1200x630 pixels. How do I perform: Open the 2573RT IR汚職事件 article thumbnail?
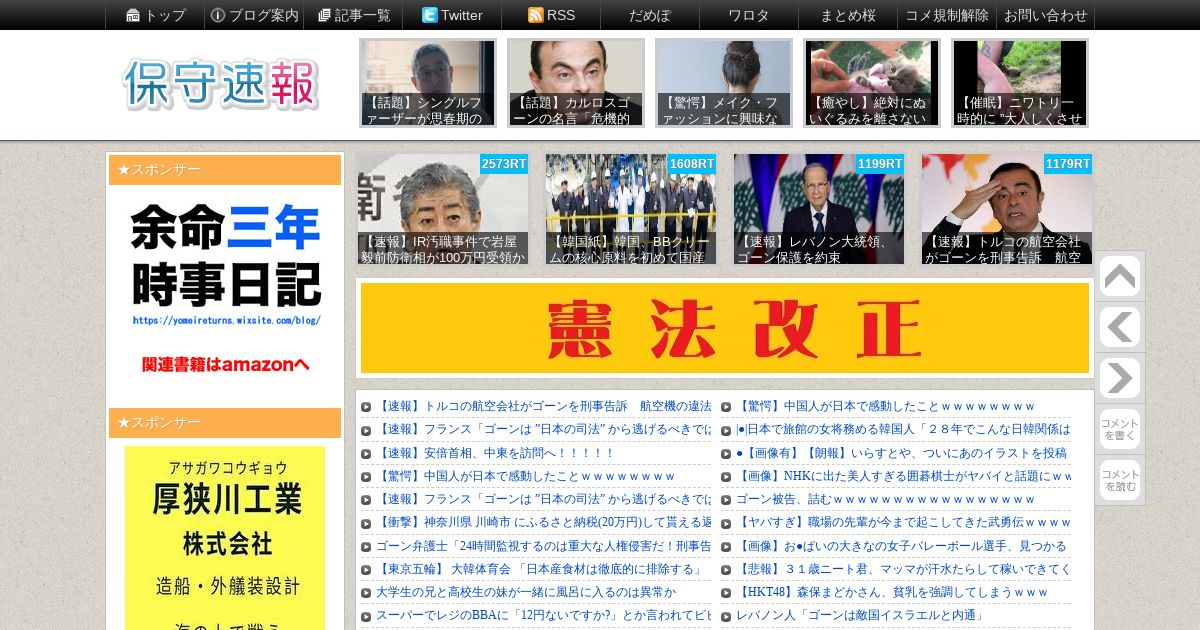[x=443, y=209]
